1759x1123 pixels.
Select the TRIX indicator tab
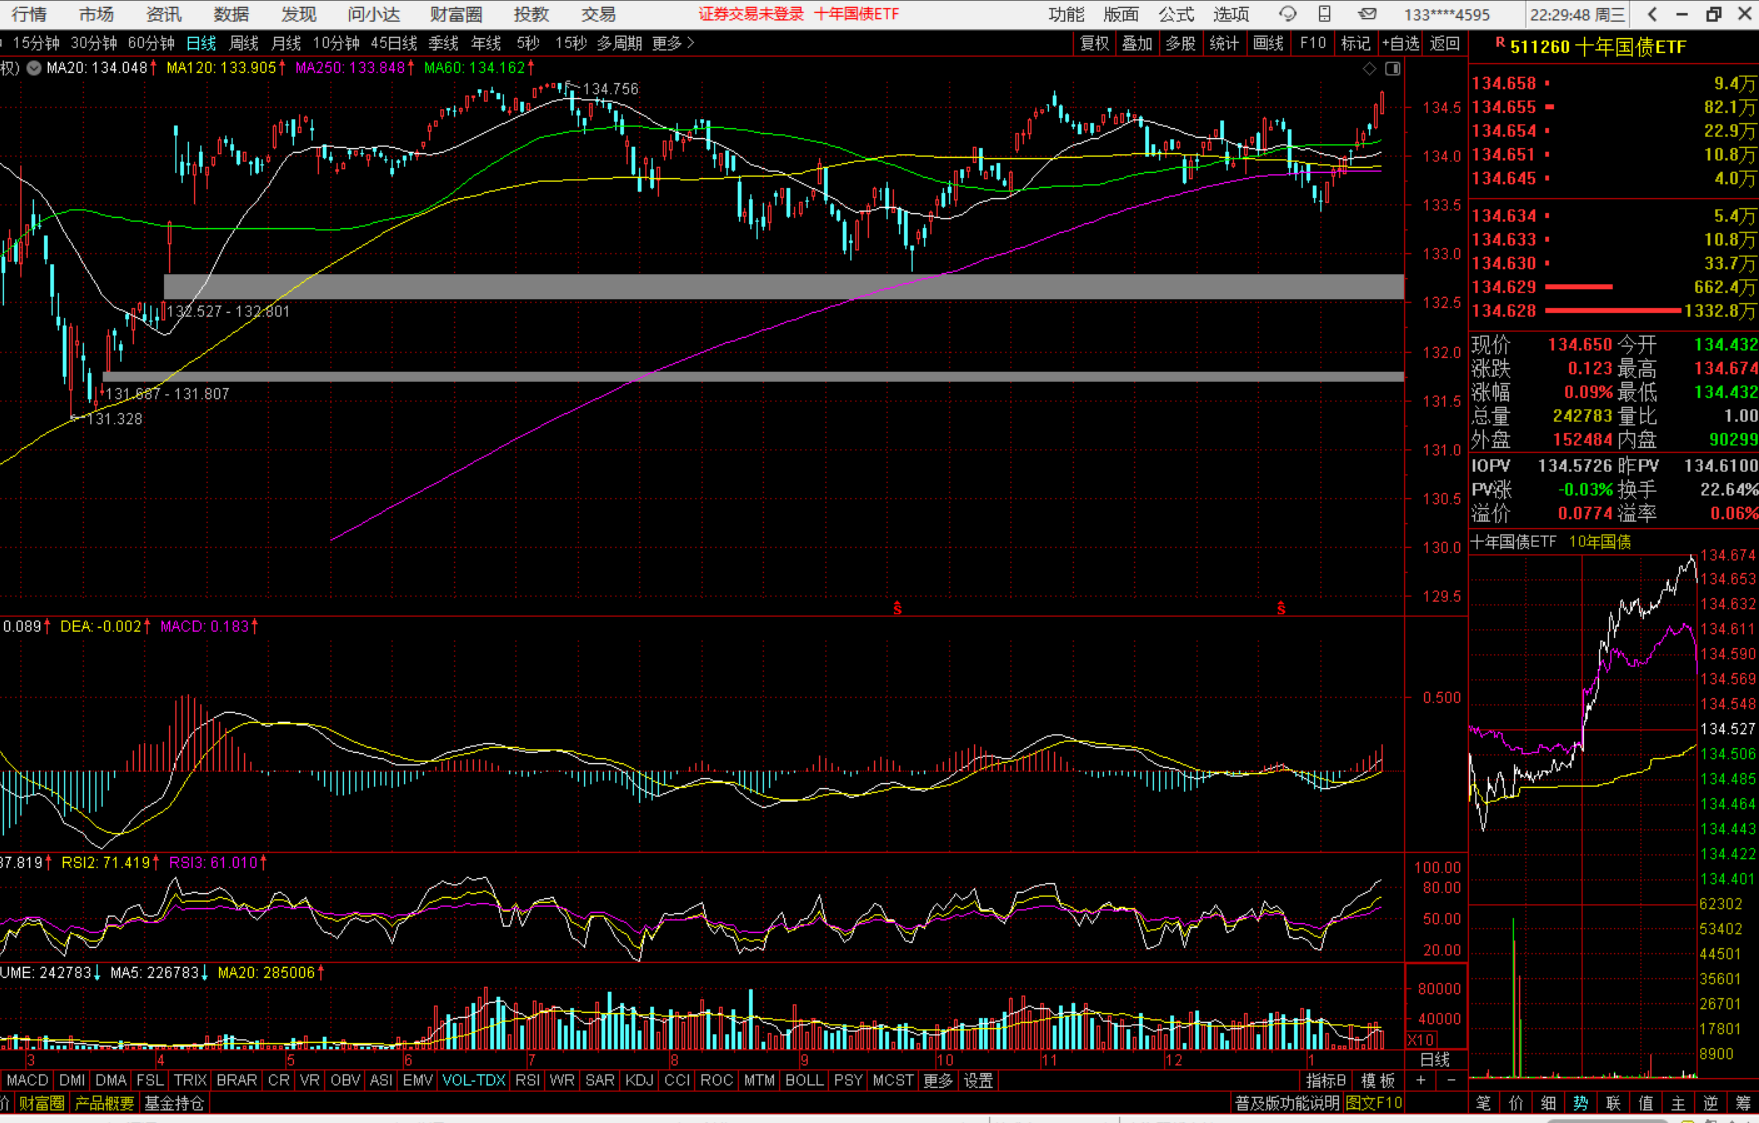pos(190,1080)
